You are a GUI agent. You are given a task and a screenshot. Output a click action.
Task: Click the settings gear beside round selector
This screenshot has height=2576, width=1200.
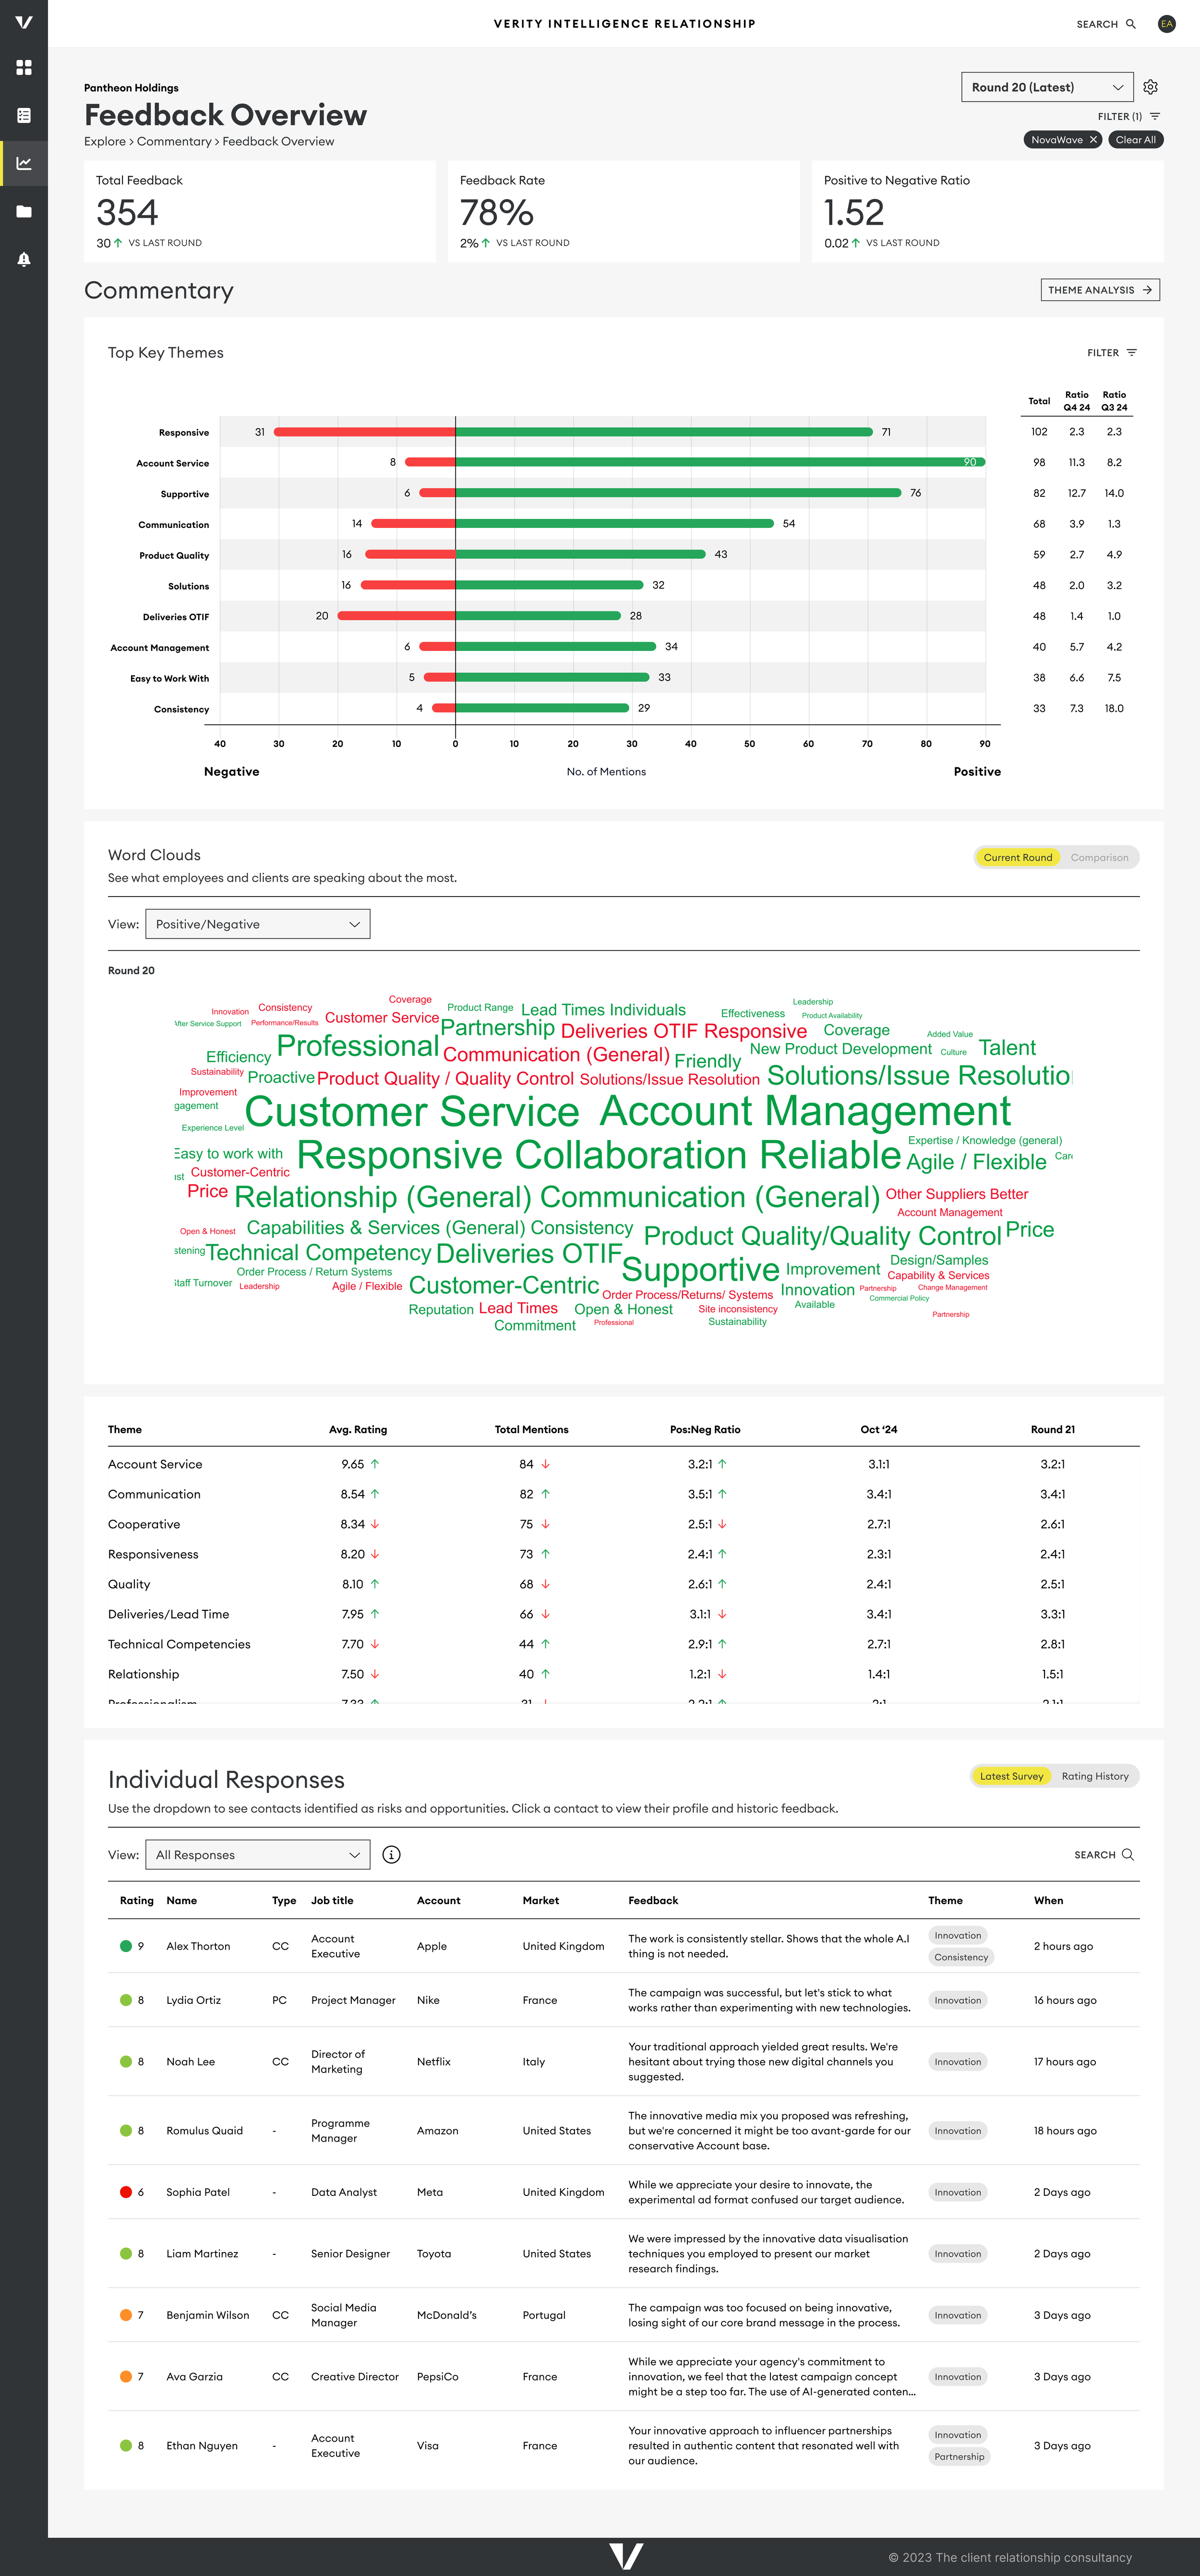coord(1150,87)
